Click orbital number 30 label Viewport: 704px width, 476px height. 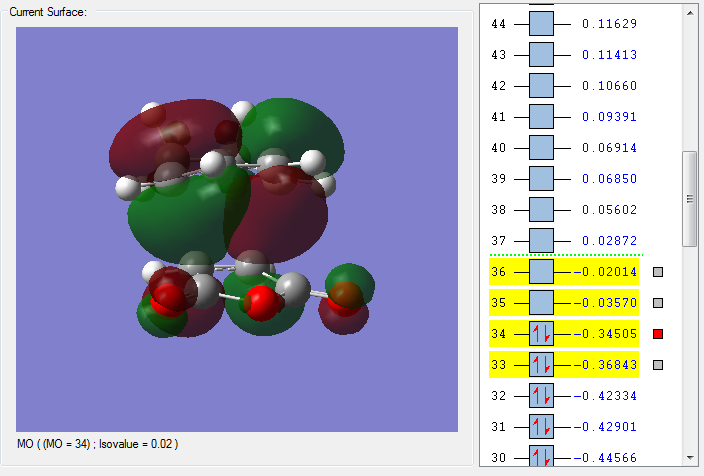[498, 458]
